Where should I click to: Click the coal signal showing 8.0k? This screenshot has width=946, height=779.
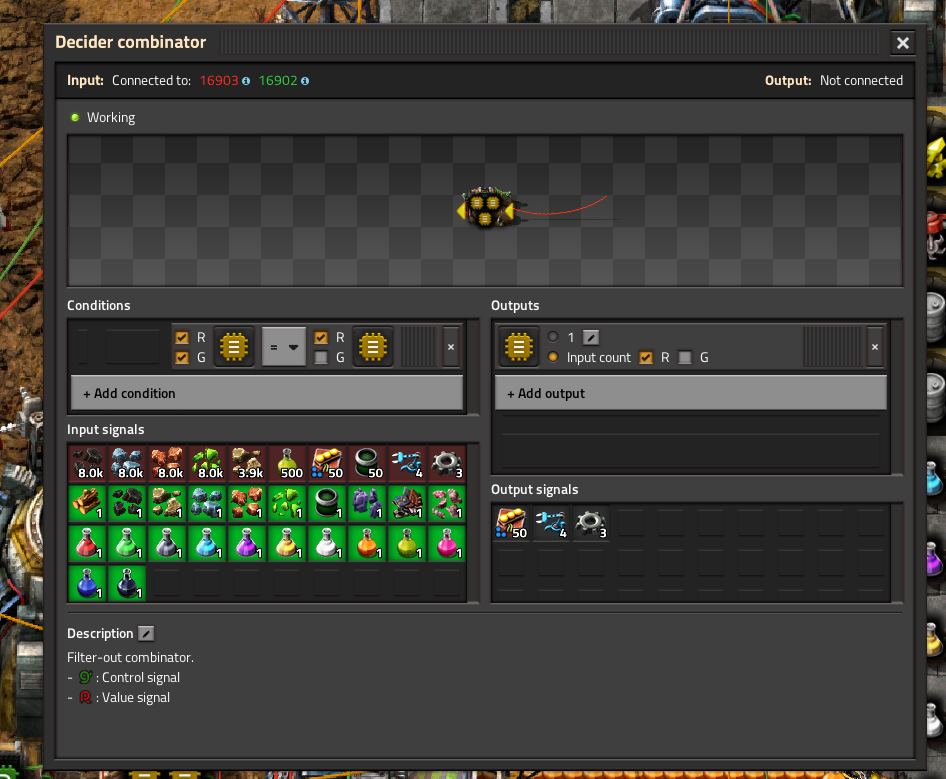[x=87, y=463]
